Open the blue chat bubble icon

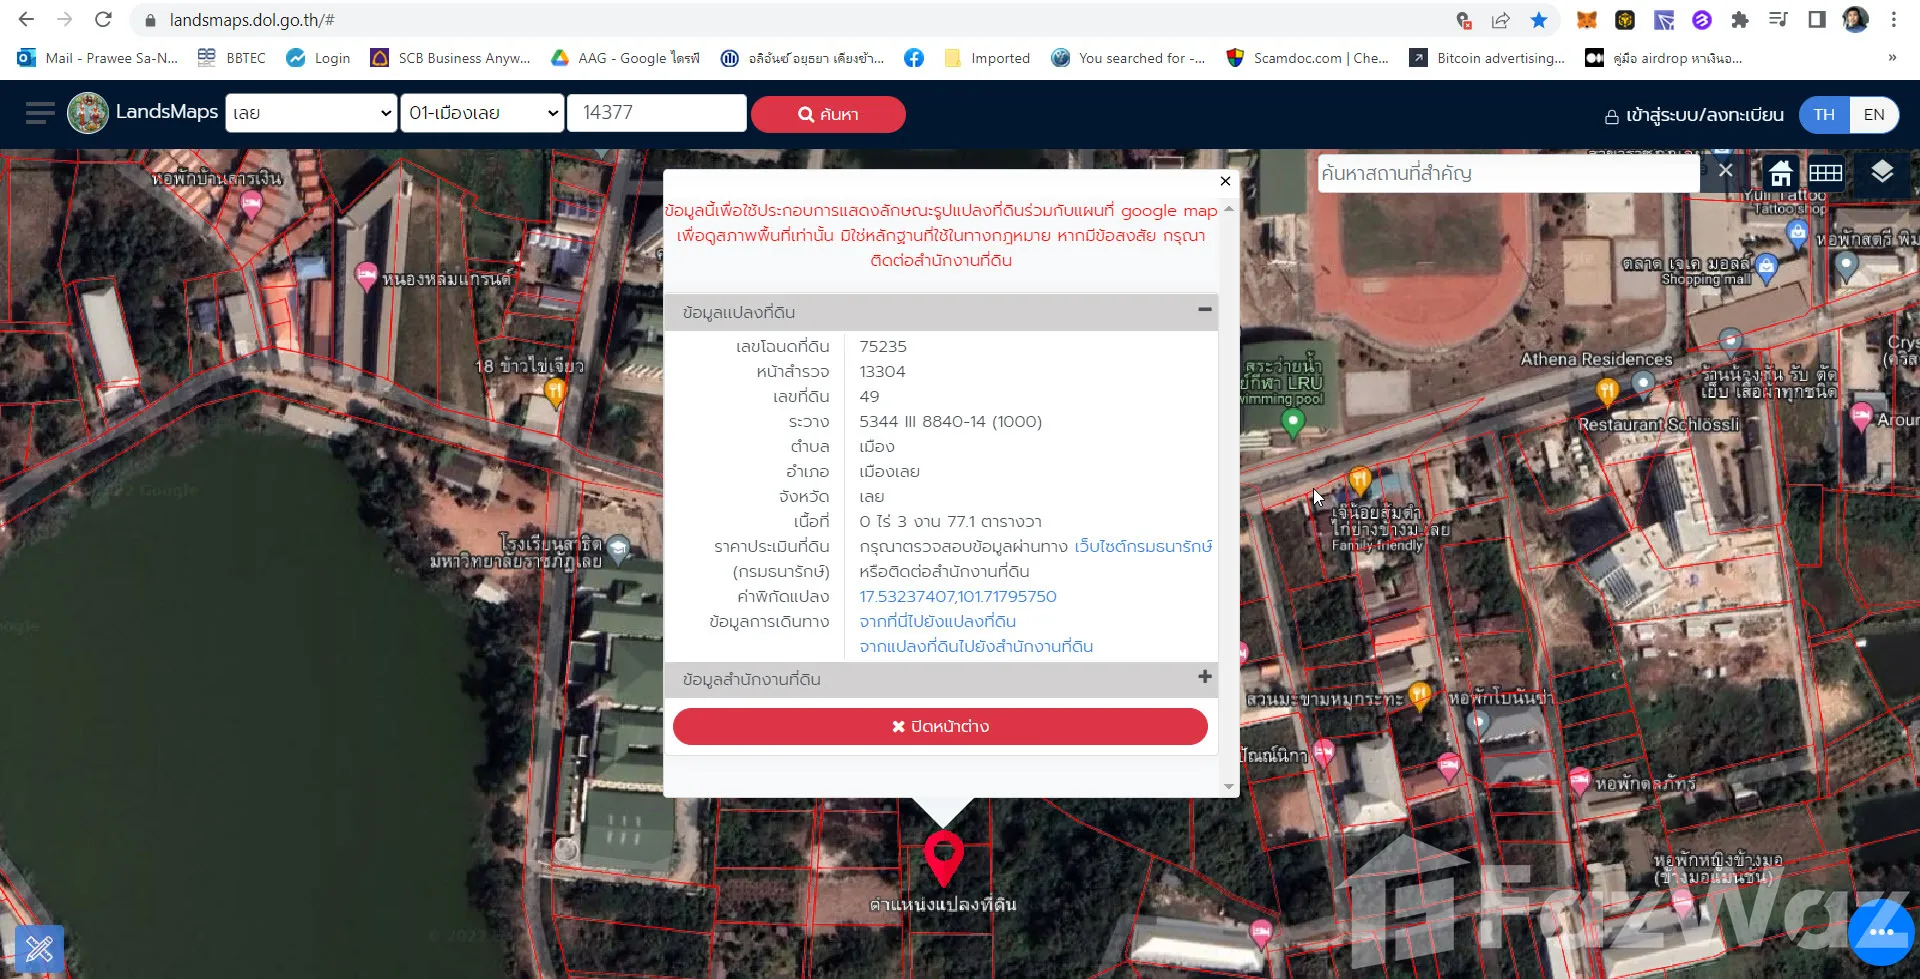tap(1881, 932)
